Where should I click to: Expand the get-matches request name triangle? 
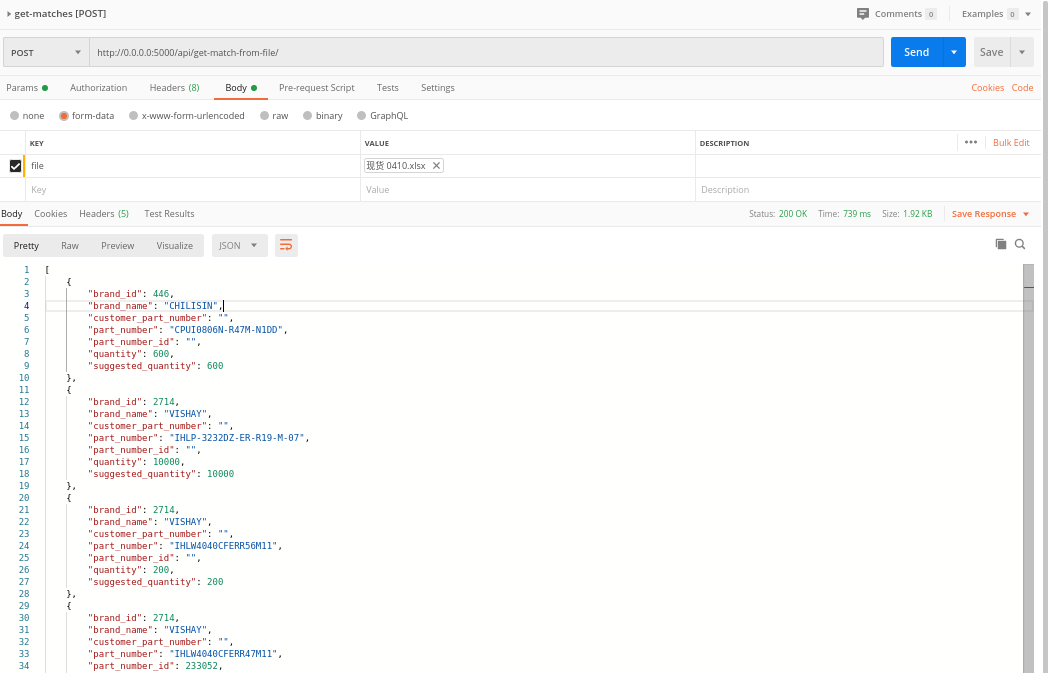pyautogui.click(x=9, y=13)
